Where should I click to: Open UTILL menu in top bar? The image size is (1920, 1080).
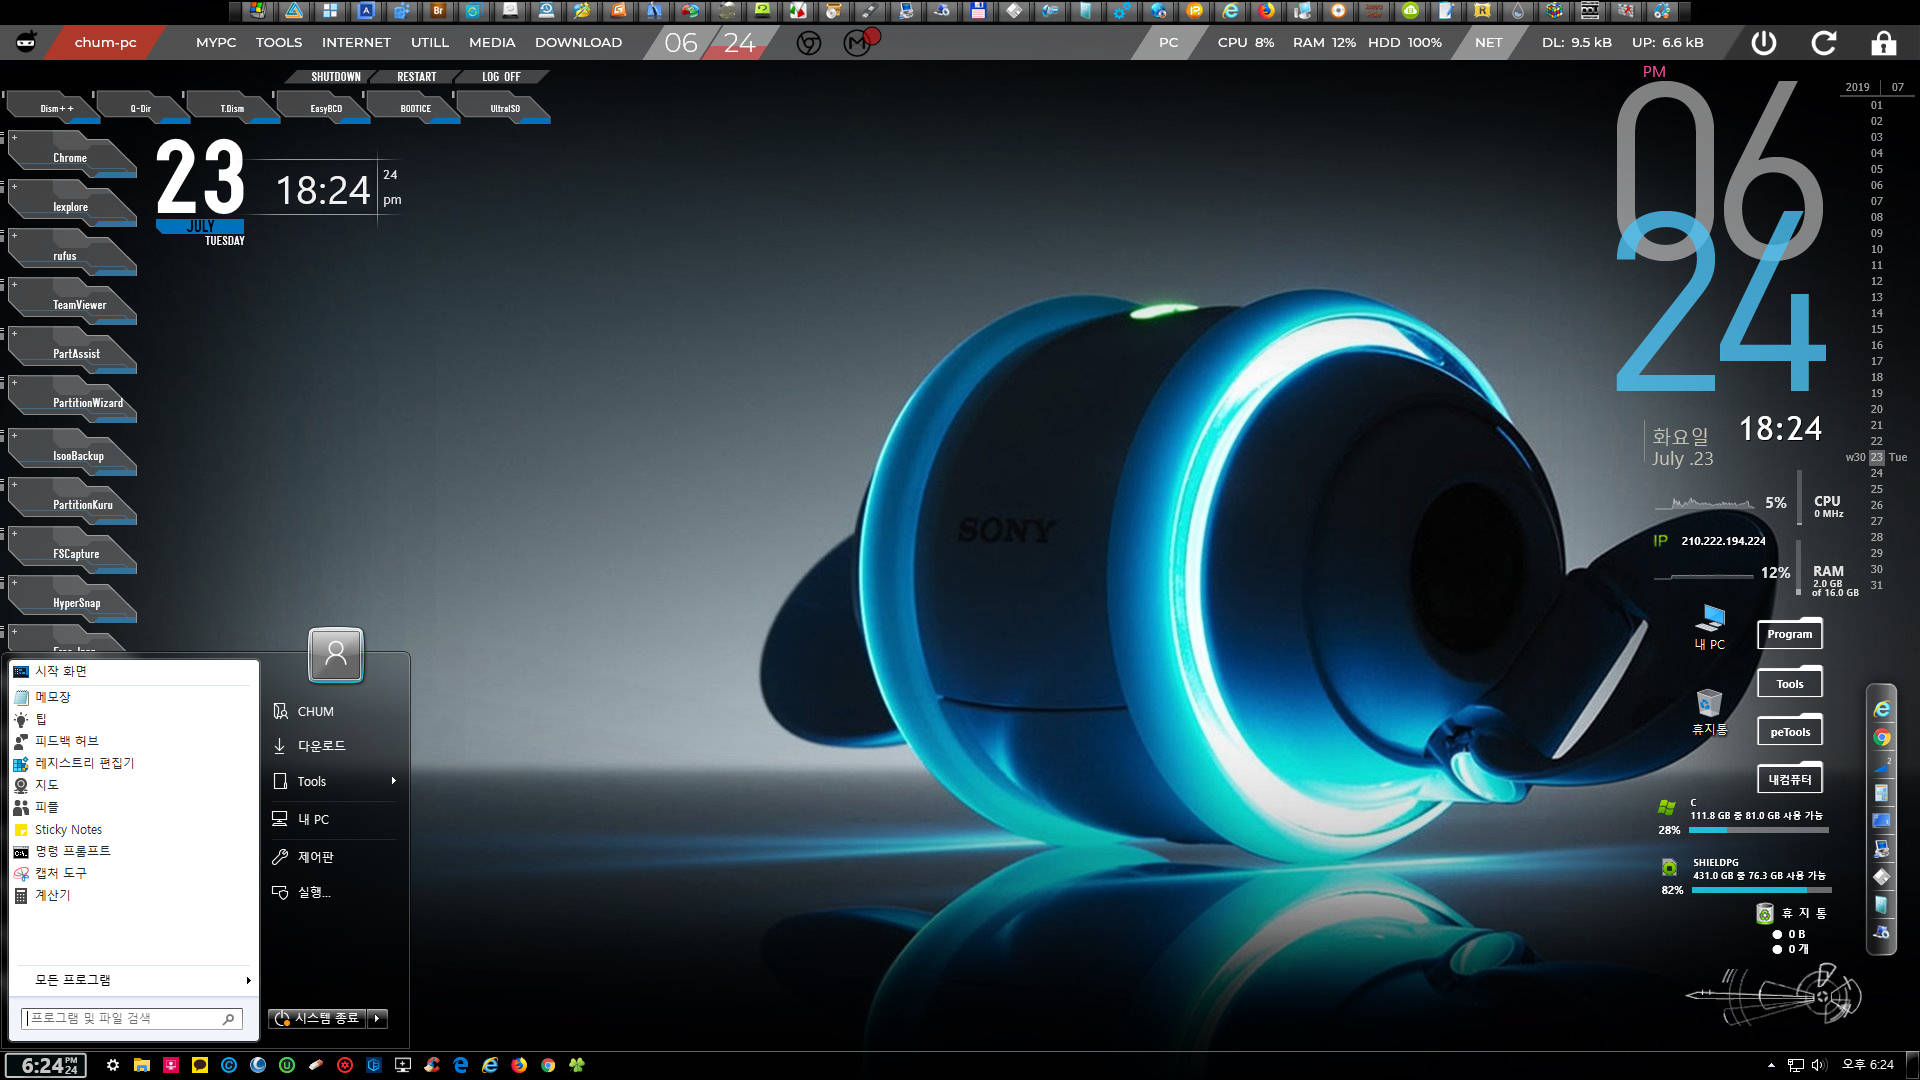point(430,43)
